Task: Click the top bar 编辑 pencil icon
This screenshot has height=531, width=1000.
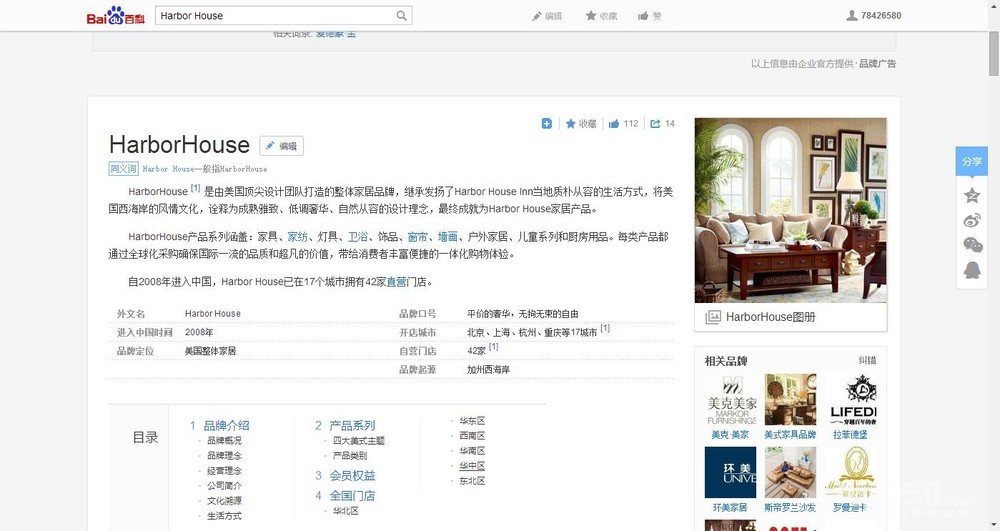Action: click(x=537, y=16)
